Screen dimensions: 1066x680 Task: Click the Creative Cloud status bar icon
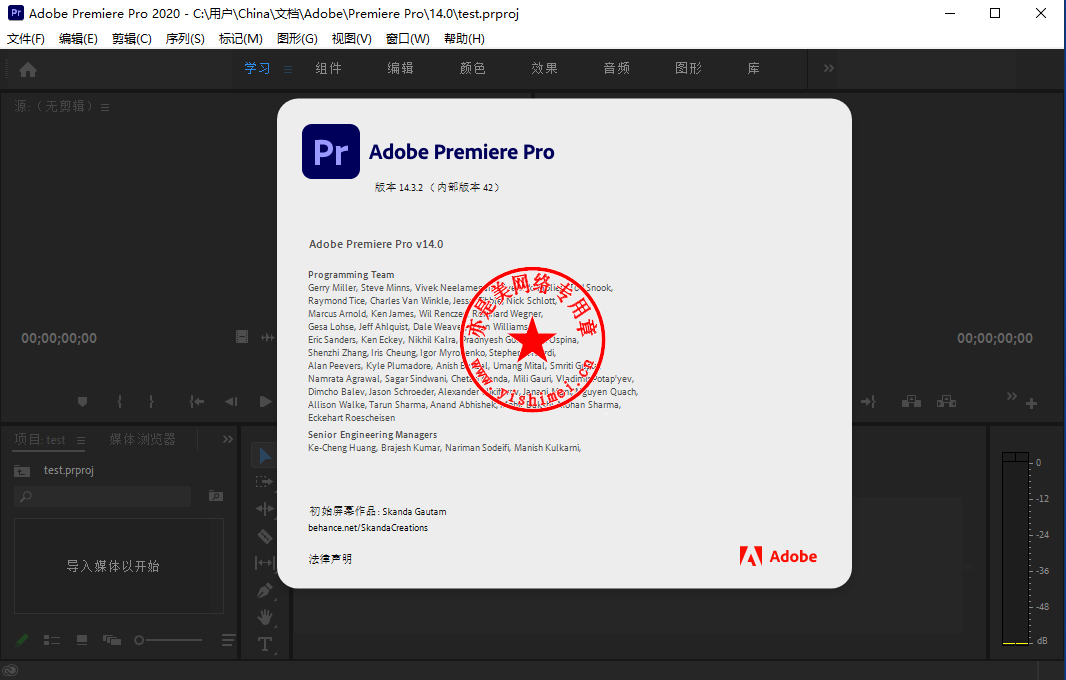pyautogui.click(x=10, y=670)
